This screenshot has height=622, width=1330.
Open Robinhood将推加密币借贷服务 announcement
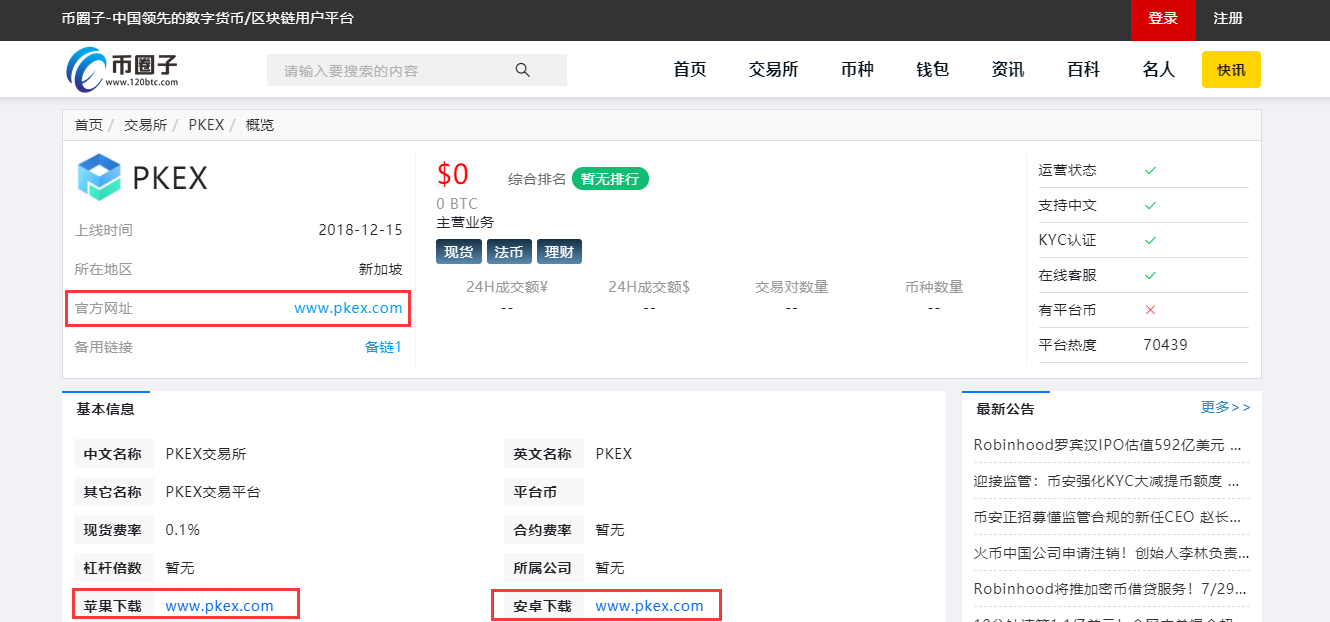coord(1111,589)
